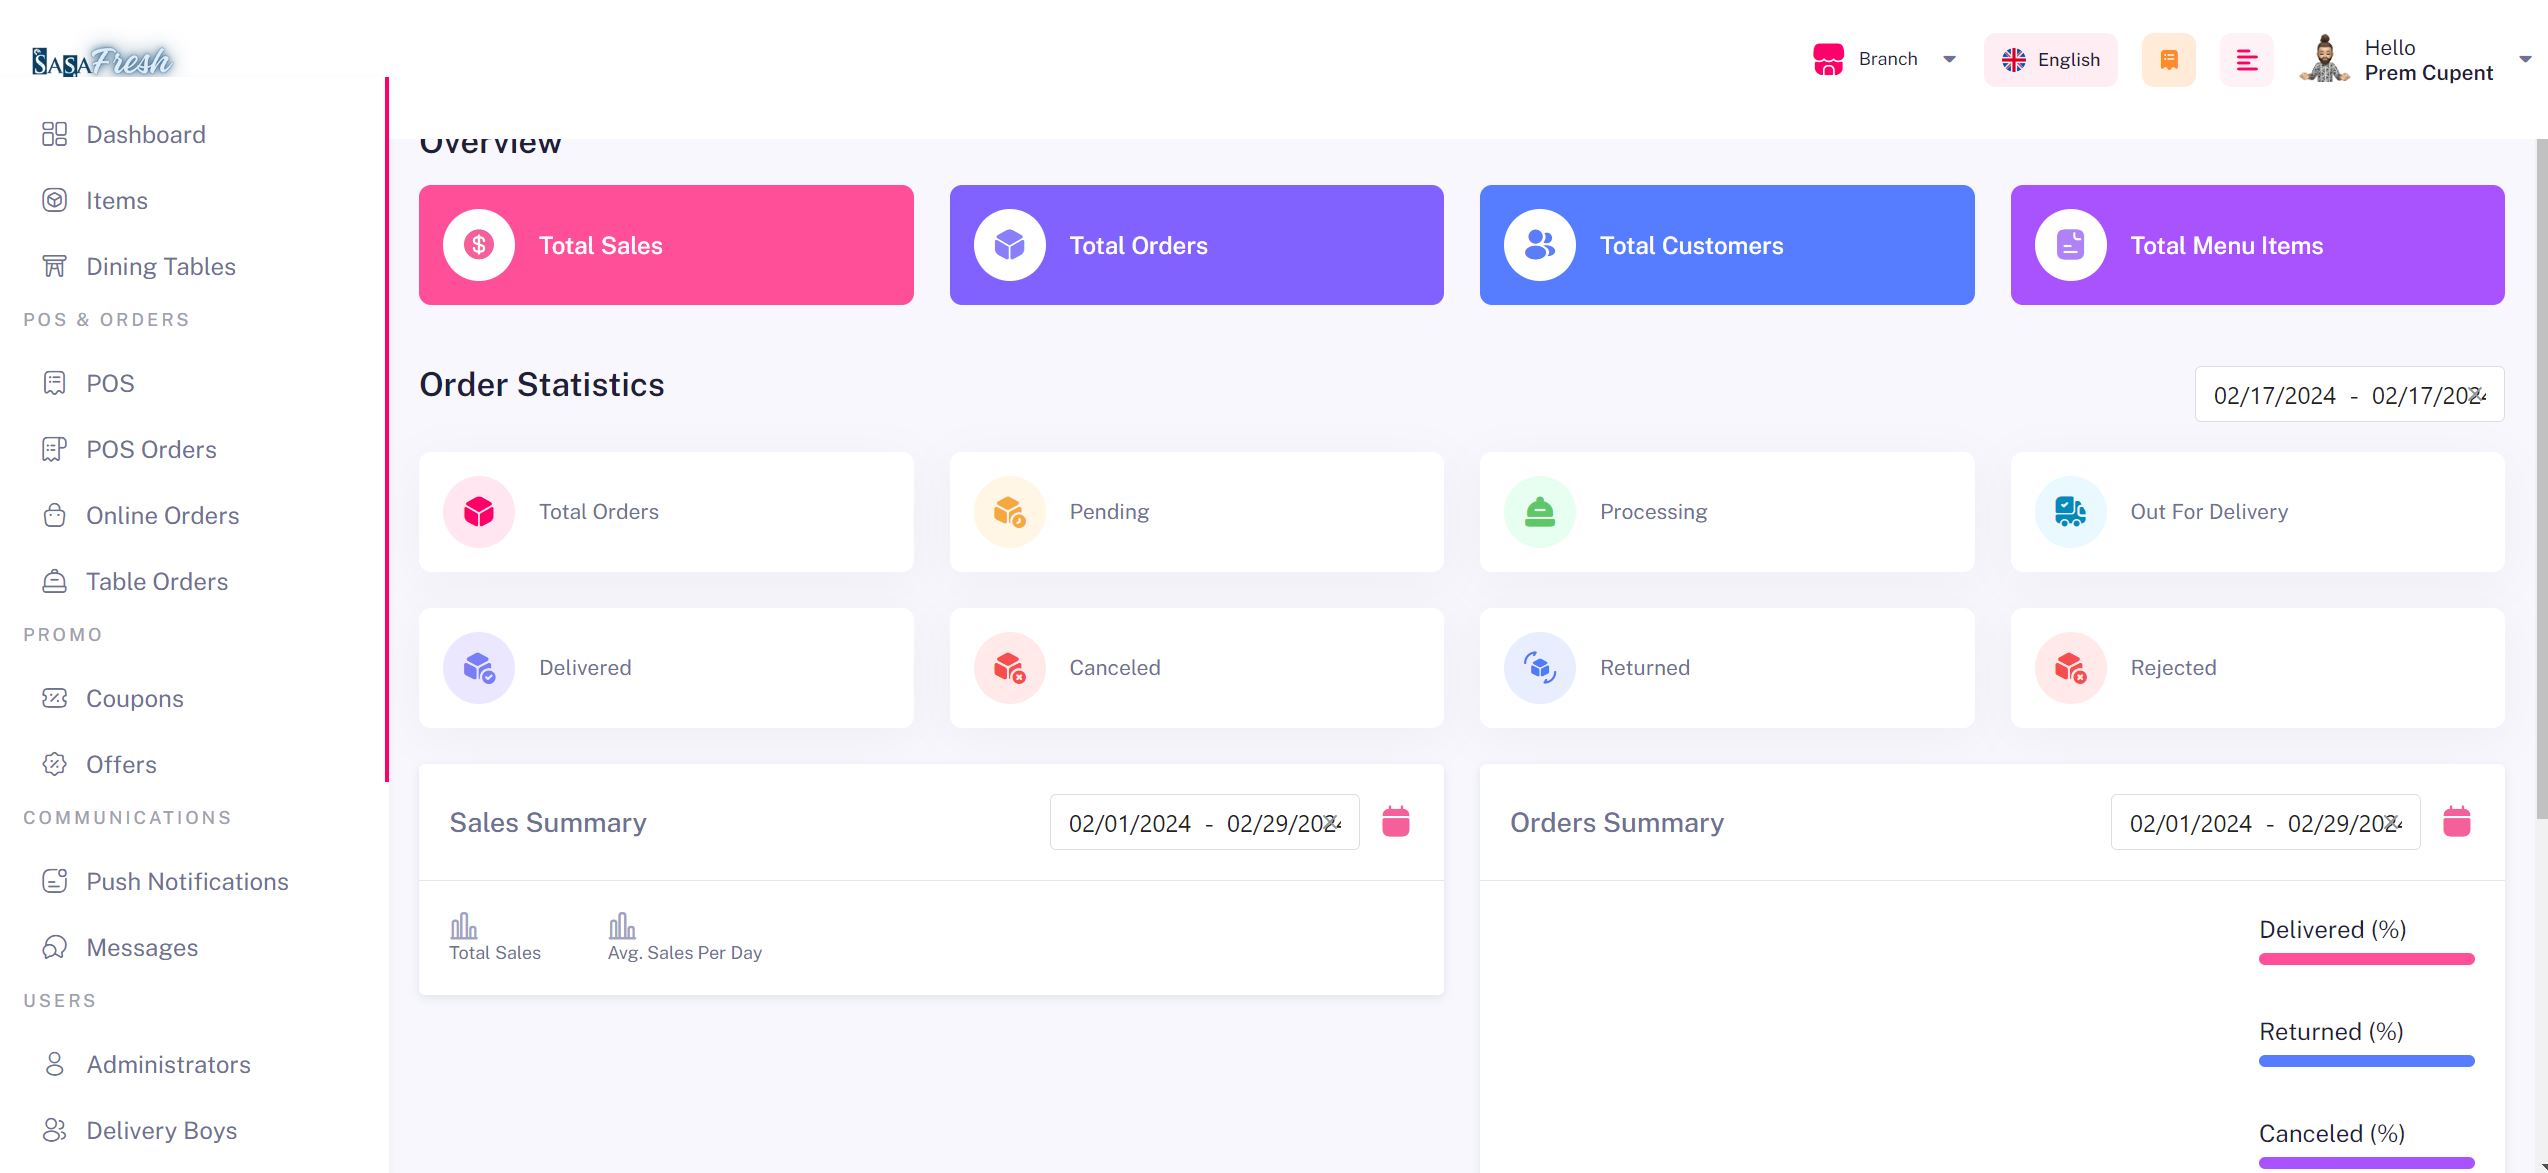
Task: Open the English language selector
Action: click(2050, 60)
